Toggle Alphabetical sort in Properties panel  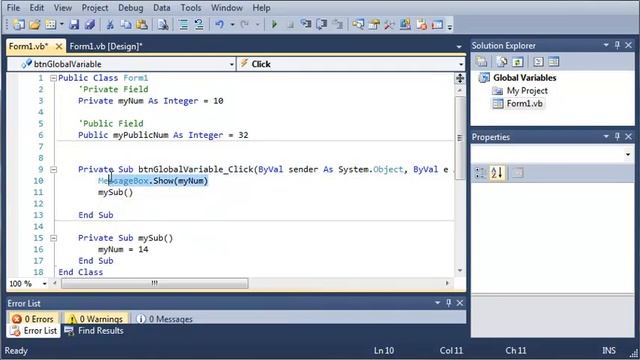click(497, 173)
